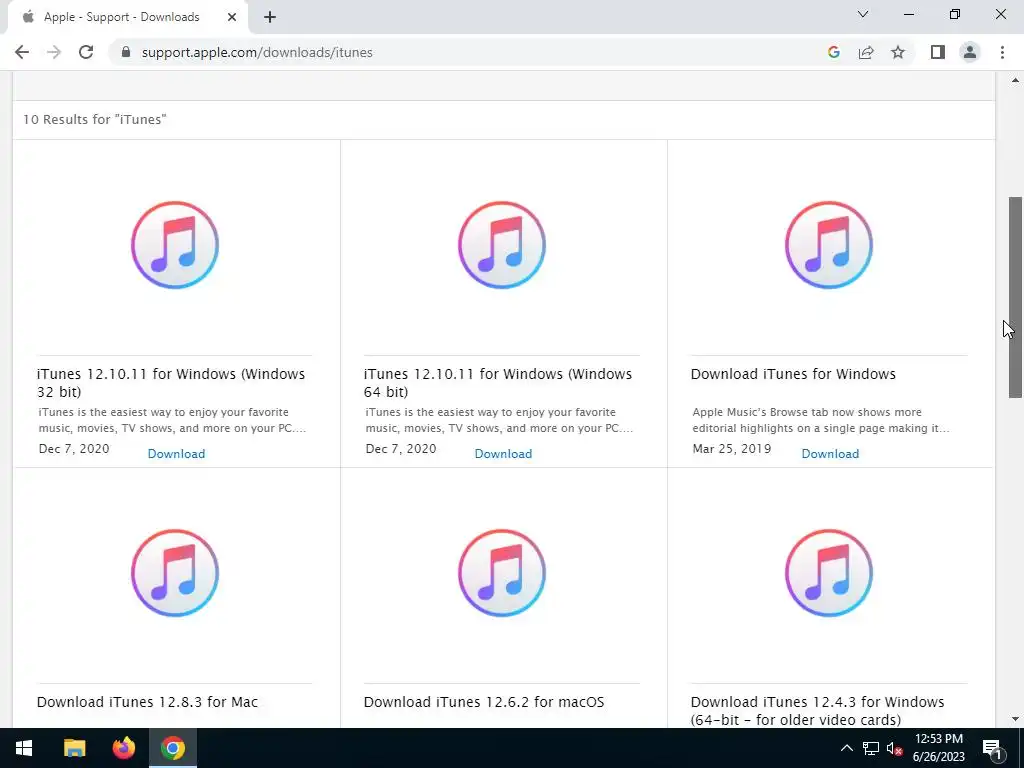The height and width of the screenshot is (768, 1024).
Task: Reload the Apple downloads page
Action: click(86, 52)
